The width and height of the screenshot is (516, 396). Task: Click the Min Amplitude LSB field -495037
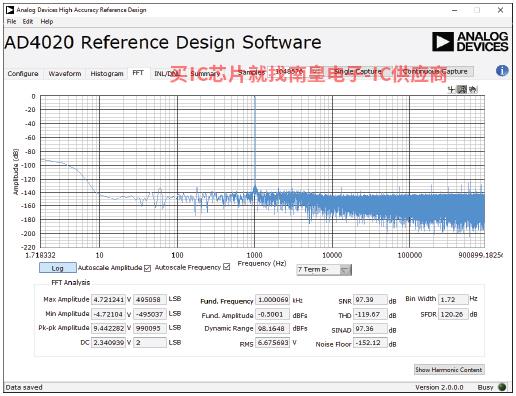[150, 314]
